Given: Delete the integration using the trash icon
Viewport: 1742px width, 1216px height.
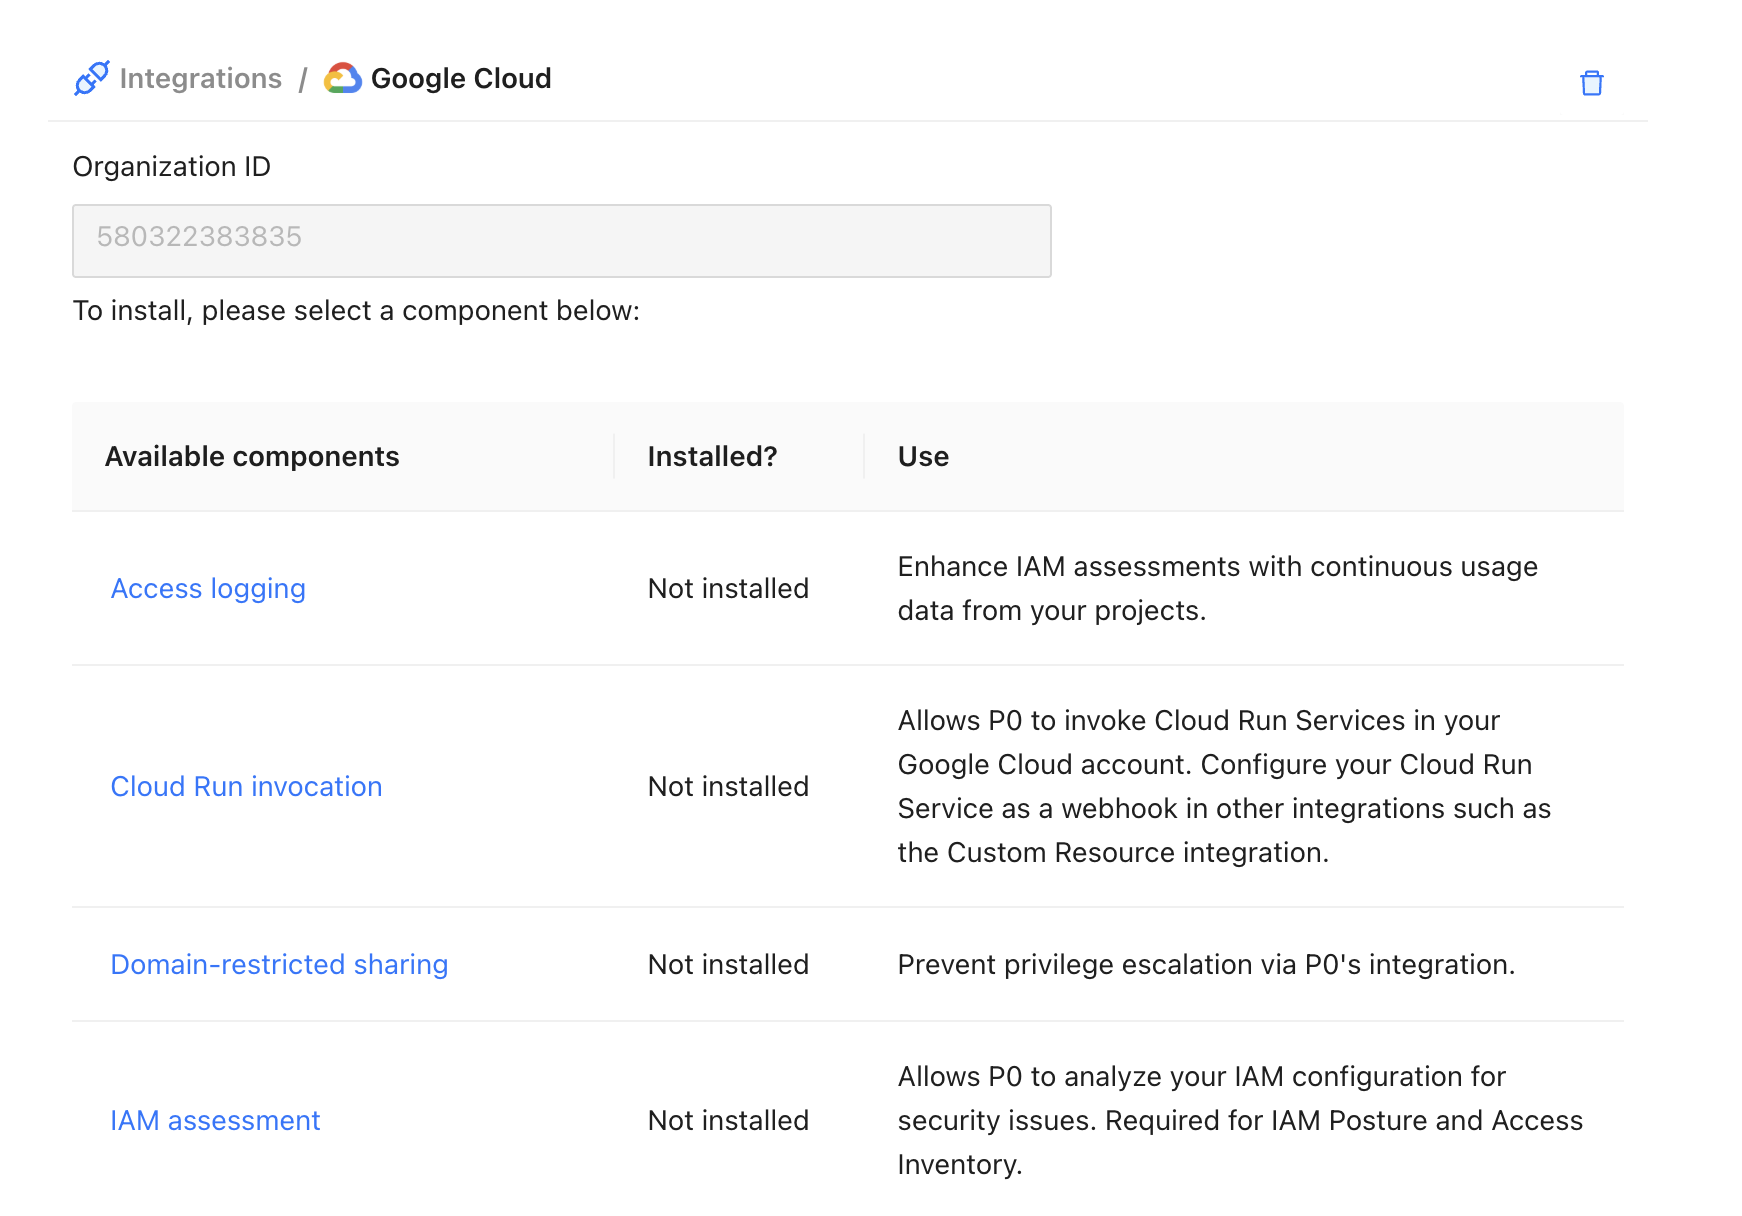Looking at the screenshot, I should pyautogui.click(x=1591, y=83).
